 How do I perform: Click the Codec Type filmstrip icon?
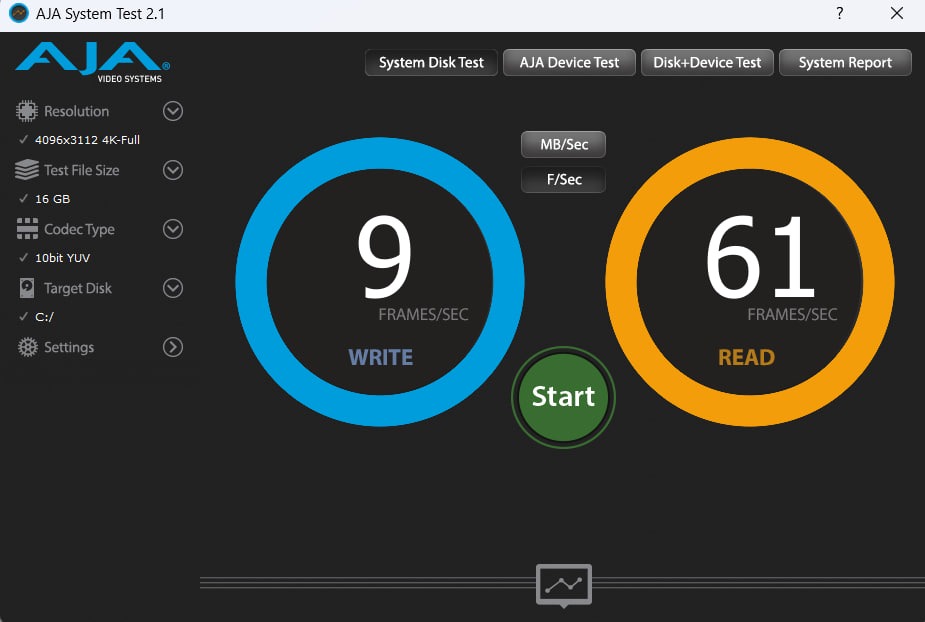pyautogui.click(x=27, y=229)
